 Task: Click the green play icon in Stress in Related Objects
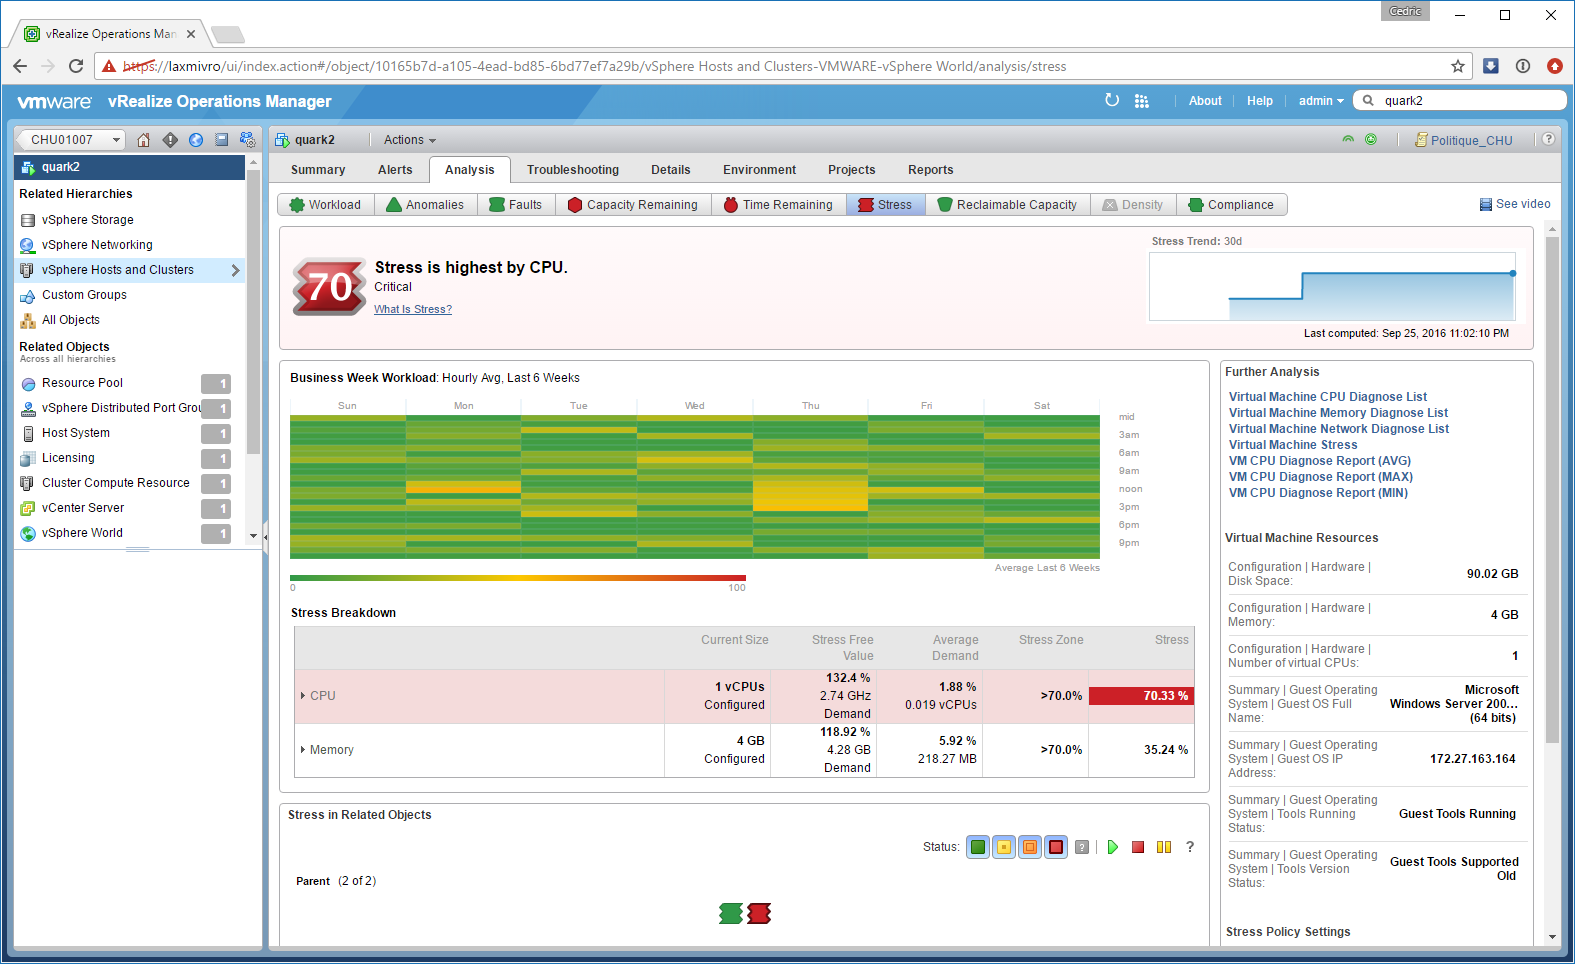(x=1113, y=847)
